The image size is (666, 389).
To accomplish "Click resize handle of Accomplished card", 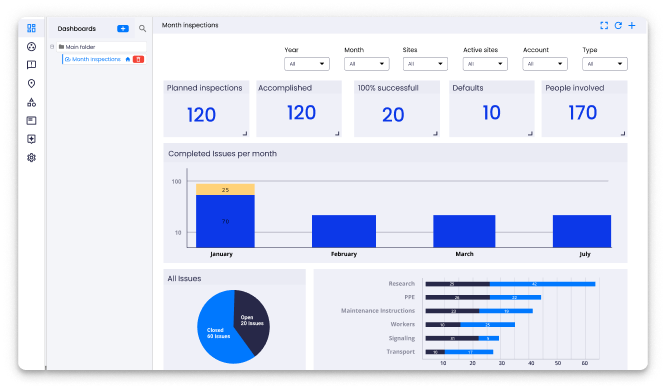I will tap(338, 133).
